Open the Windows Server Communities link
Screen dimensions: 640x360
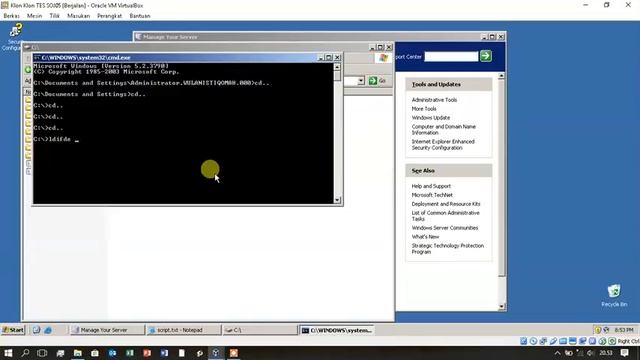444,228
